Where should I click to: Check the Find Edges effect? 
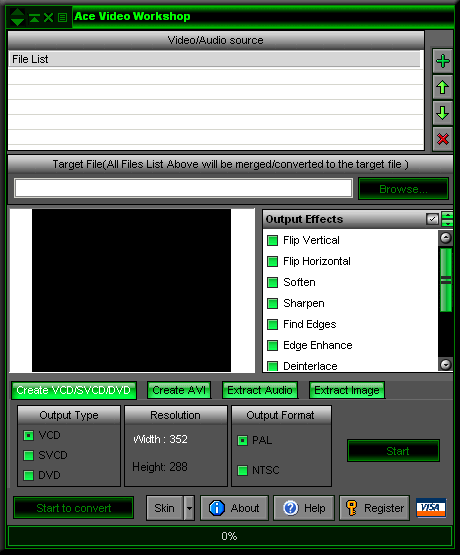click(272, 324)
